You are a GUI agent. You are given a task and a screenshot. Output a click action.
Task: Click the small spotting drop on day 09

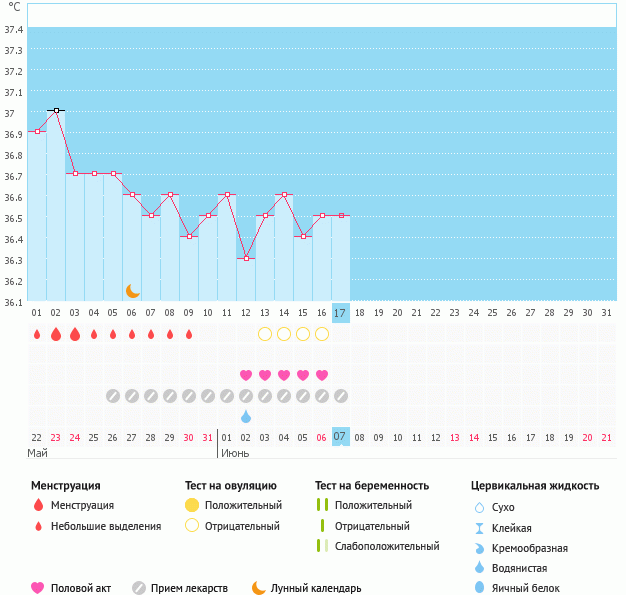189,334
